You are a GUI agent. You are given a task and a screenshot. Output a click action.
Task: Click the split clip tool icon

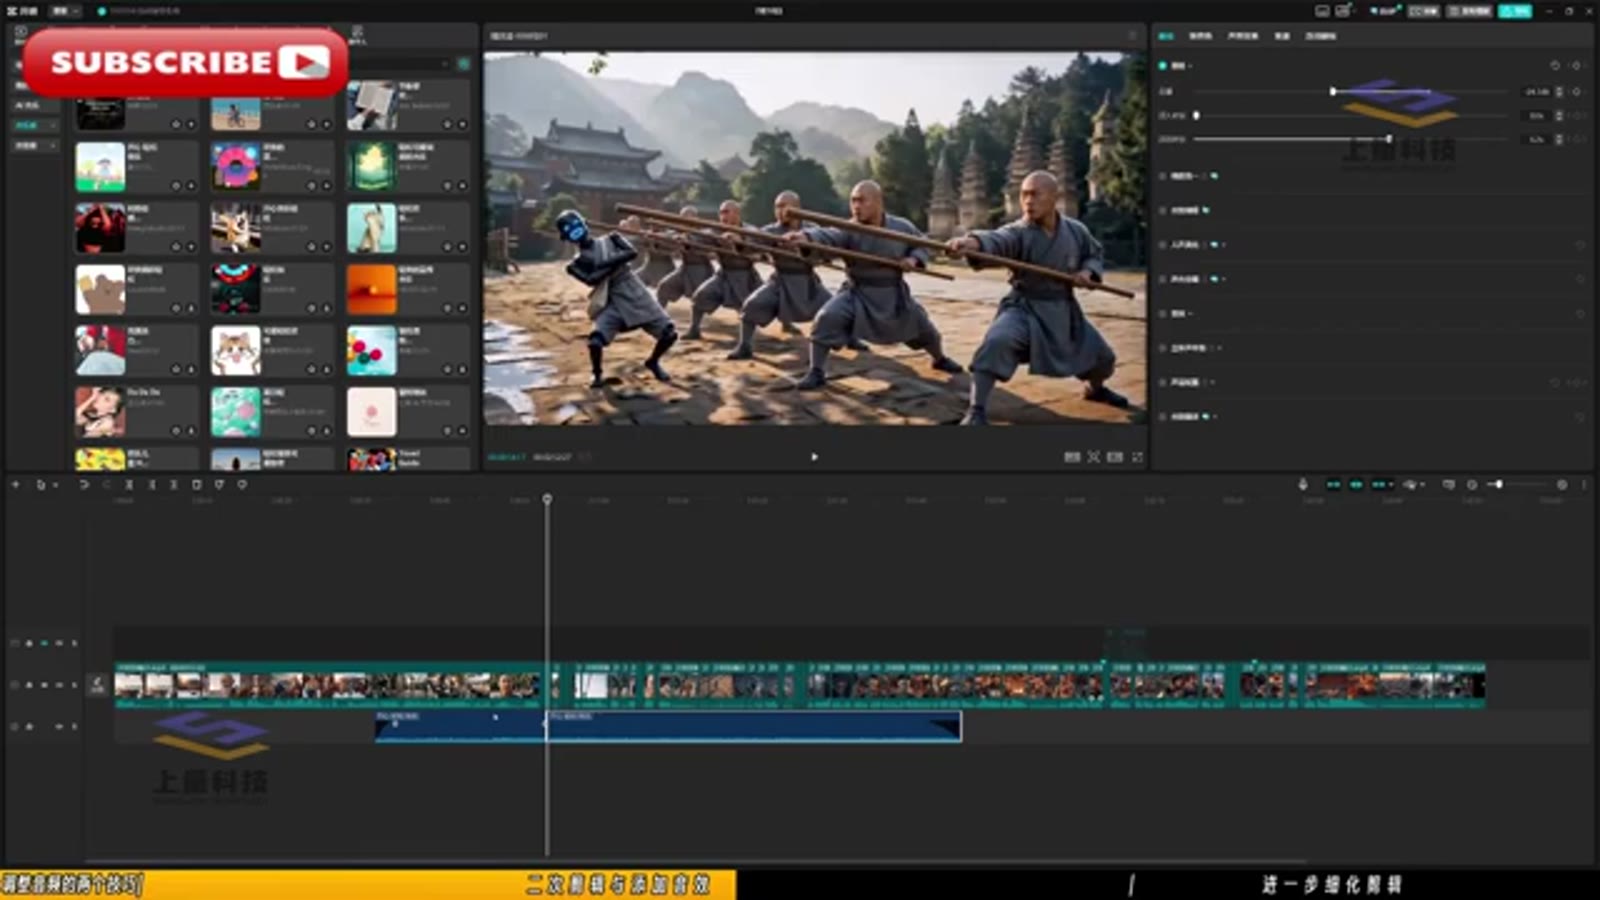[x=129, y=484]
